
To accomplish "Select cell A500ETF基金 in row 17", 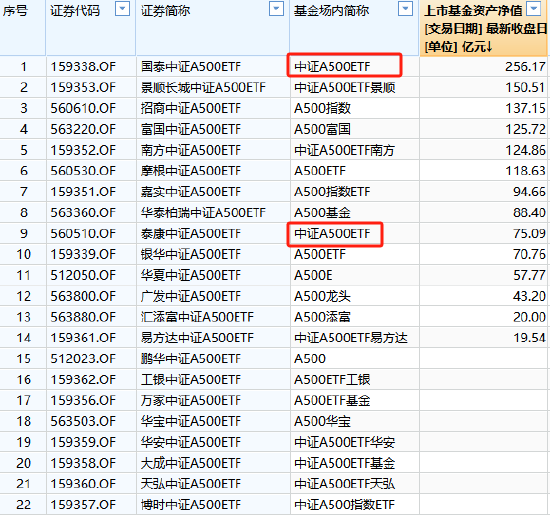I will point(355,401).
